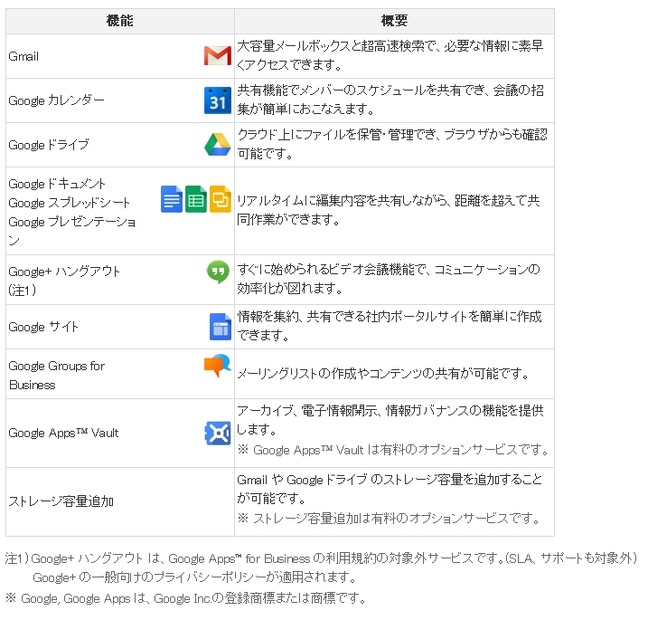648x620 pixels.
Task: Click the ストレージ容量を追加すること description
Action: tap(389, 489)
